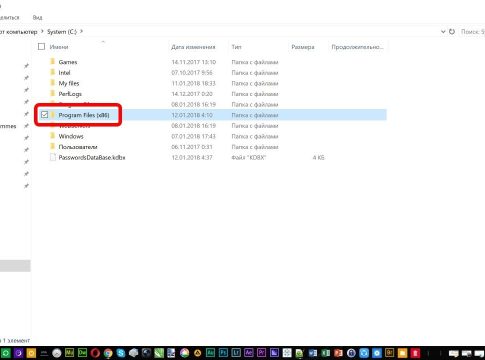Click into the Поиск search field
Screen dimensions: 485x360
pos(472,32)
